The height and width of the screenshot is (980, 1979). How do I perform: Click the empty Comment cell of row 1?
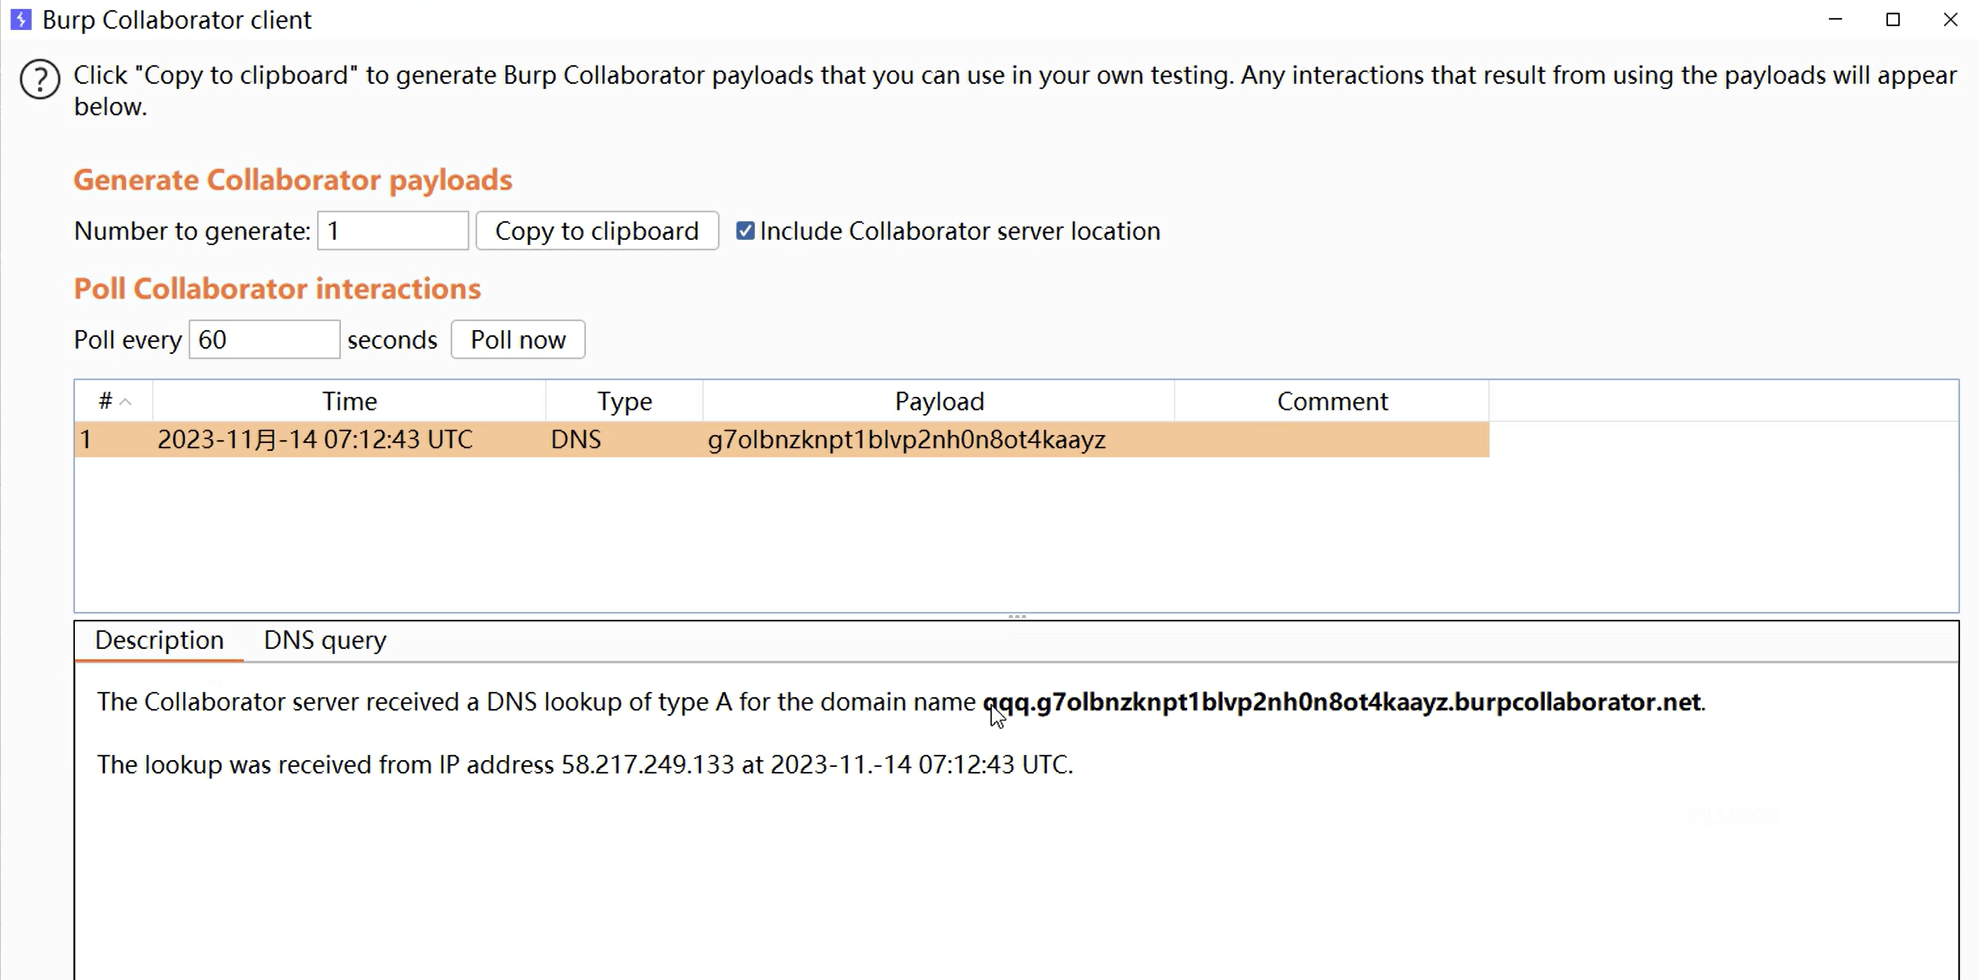pos(1332,440)
